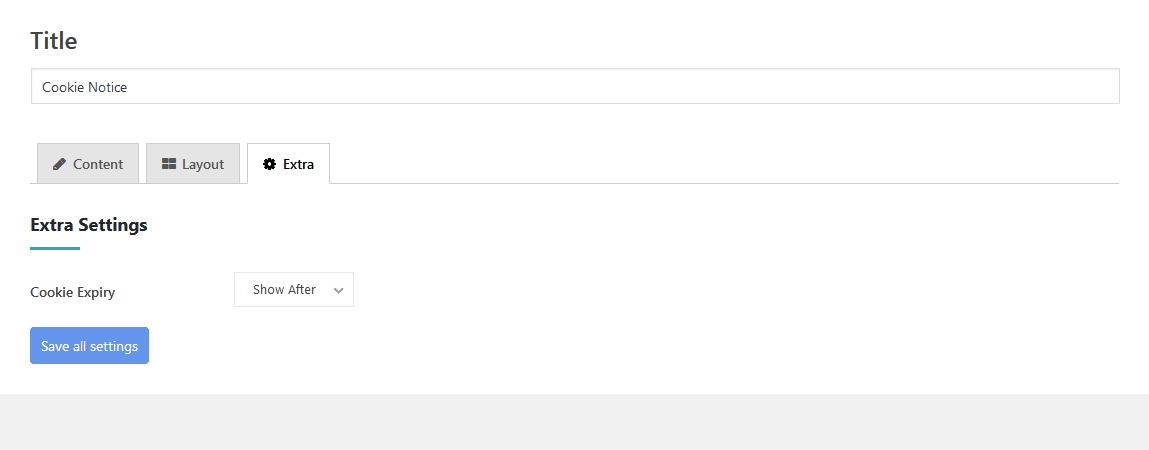1149x450 pixels.
Task: Click the word 'Layout' on its tab
Action: coord(203,164)
